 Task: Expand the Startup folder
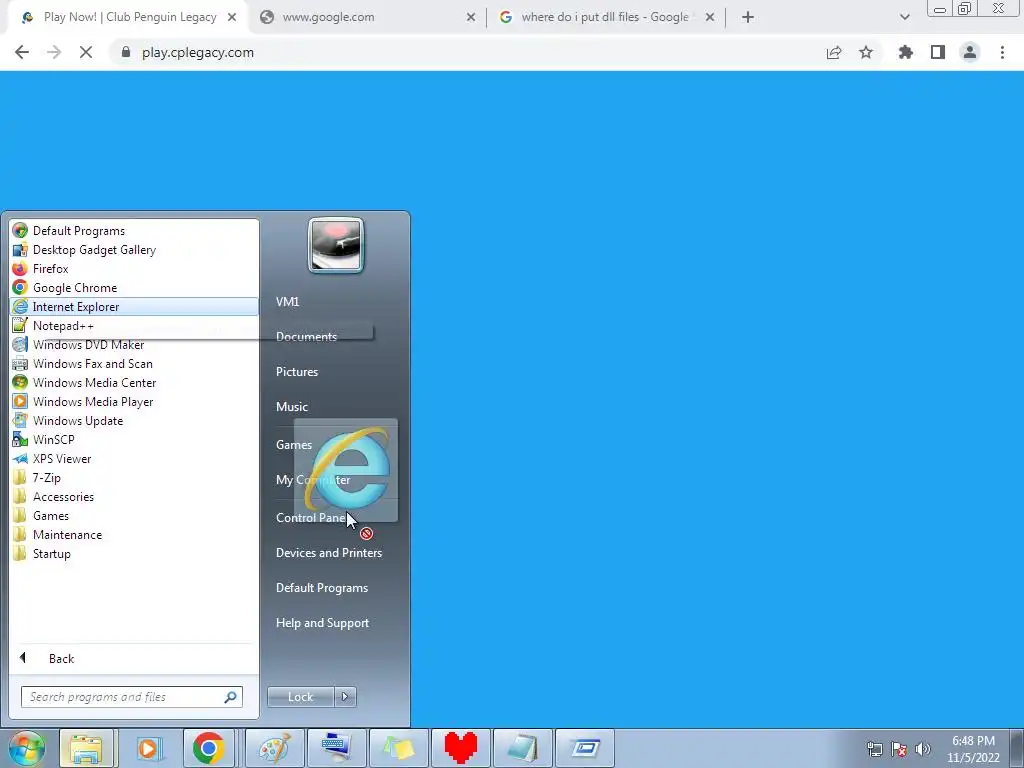click(x=134, y=553)
